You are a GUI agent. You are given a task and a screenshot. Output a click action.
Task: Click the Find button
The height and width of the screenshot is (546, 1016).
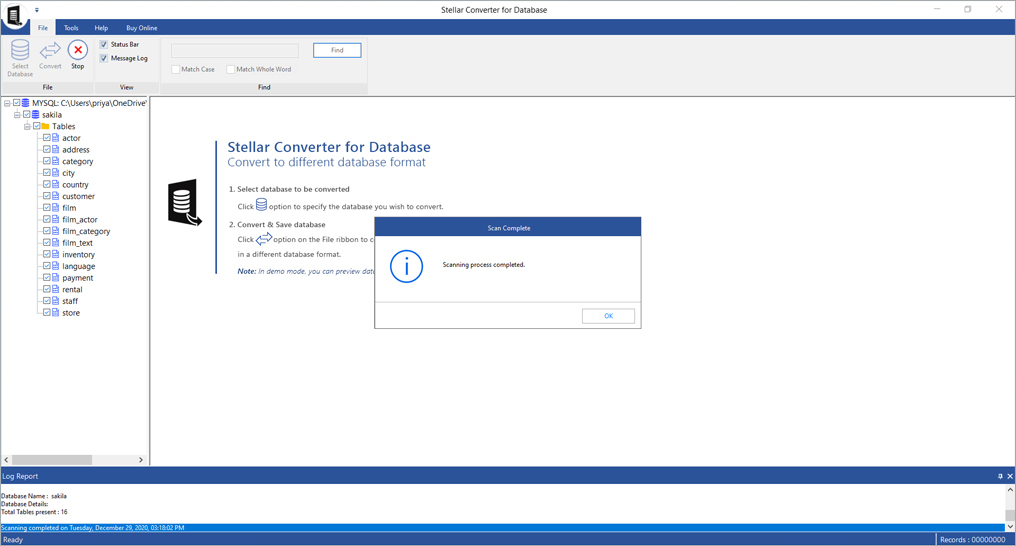click(x=337, y=50)
